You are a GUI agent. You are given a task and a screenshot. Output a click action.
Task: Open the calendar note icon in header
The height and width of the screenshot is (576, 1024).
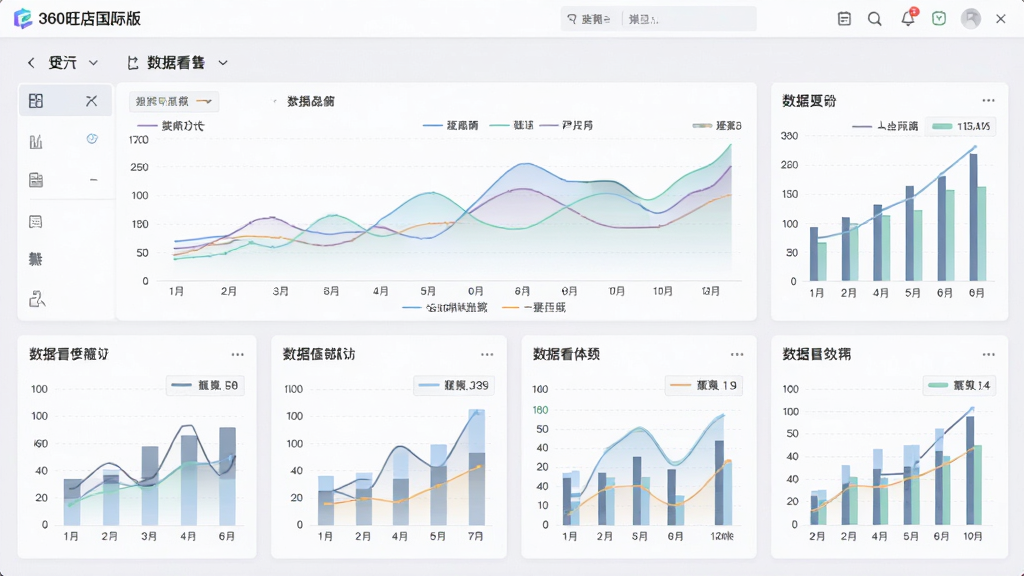coord(844,19)
